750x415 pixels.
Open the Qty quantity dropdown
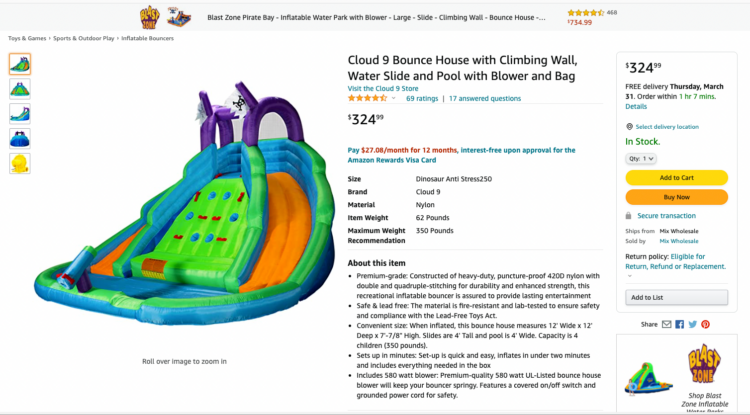point(641,158)
